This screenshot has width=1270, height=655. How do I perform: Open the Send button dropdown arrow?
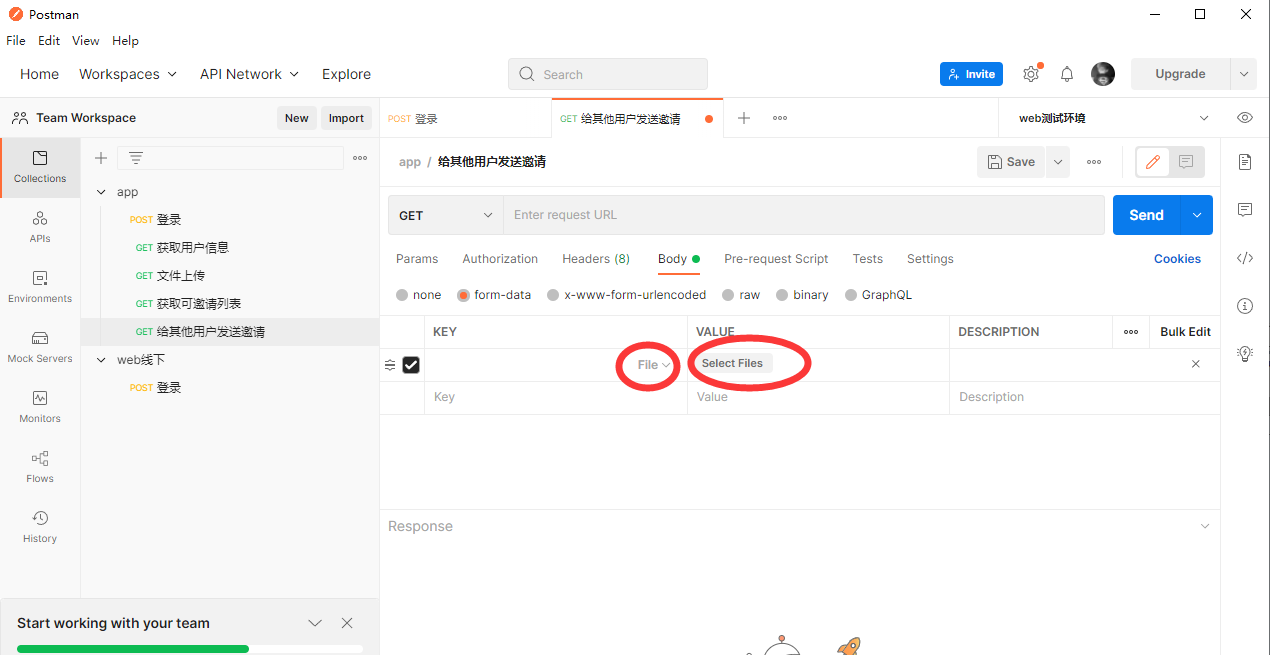click(x=1197, y=215)
